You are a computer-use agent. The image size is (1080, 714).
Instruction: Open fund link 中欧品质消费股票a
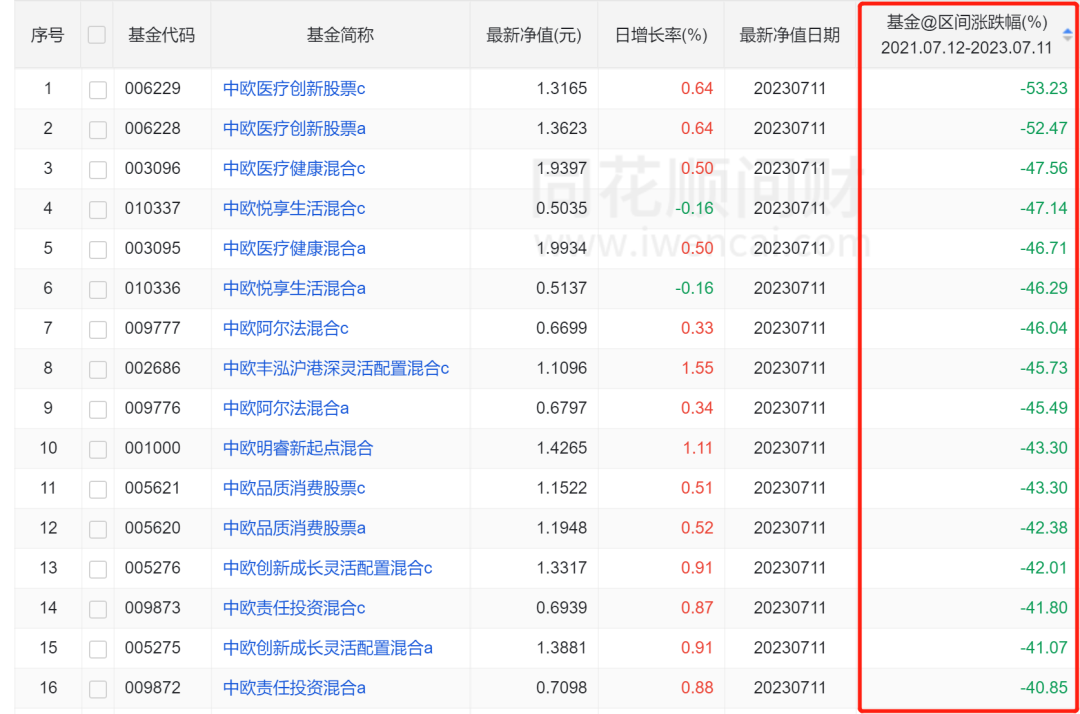294,528
